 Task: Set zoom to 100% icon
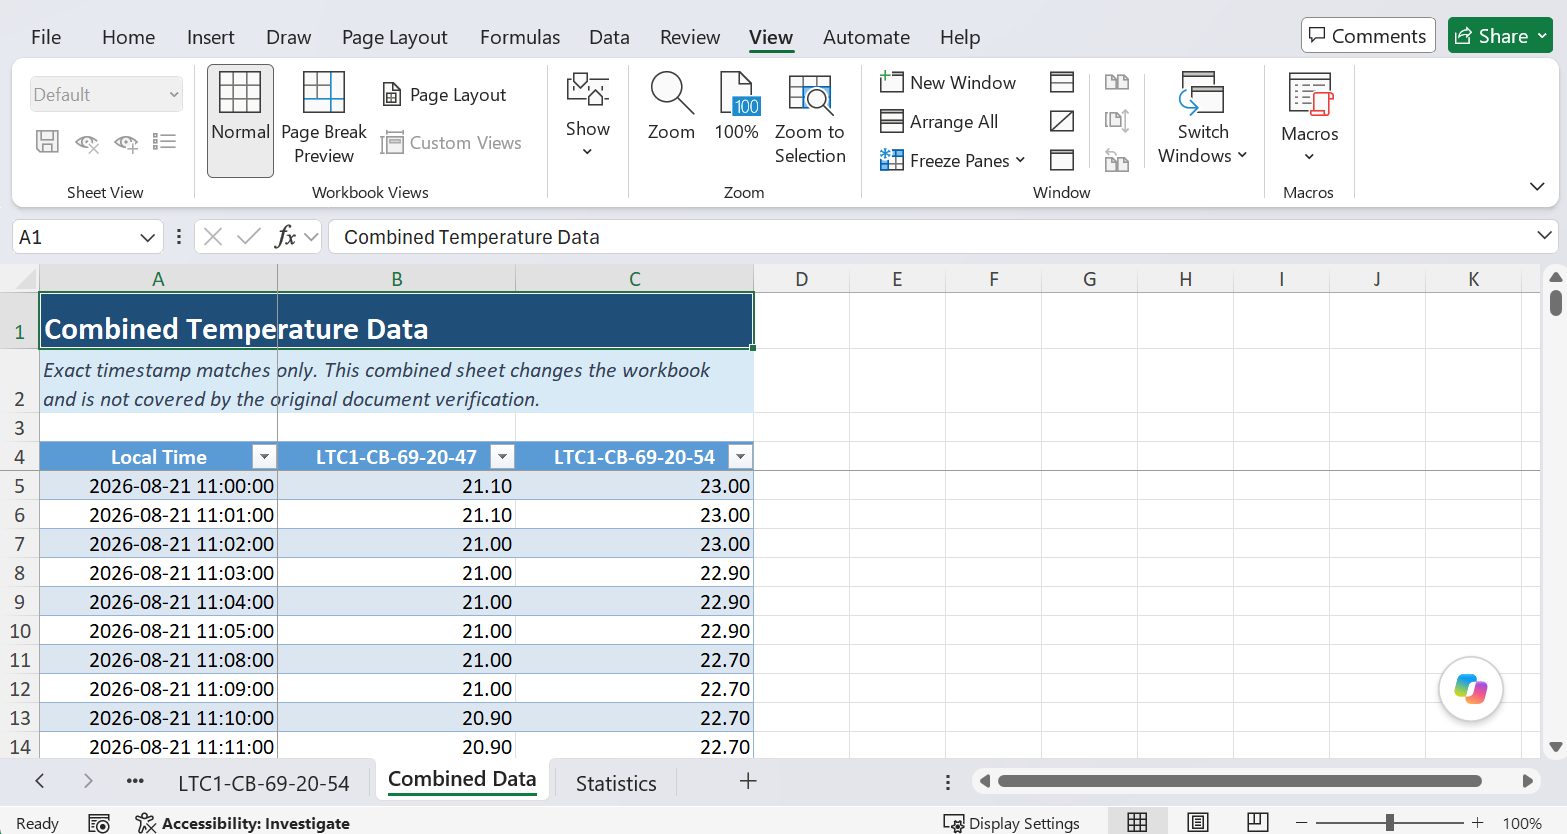tap(737, 93)
